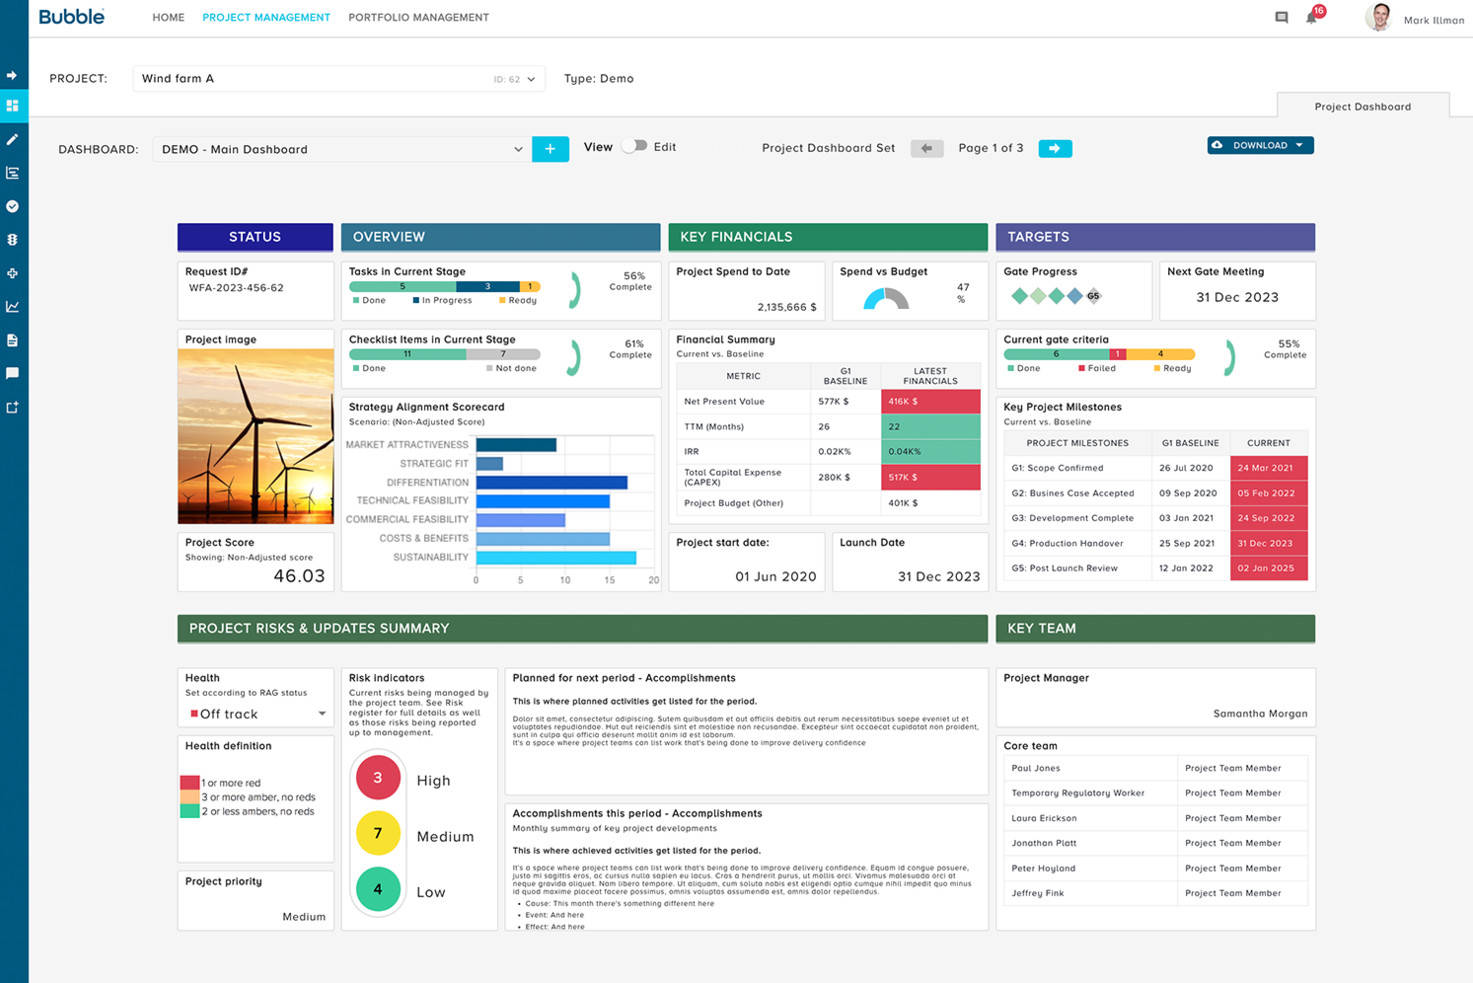Open the comments speech bubble icon in sidebar

tap(12, 373)
